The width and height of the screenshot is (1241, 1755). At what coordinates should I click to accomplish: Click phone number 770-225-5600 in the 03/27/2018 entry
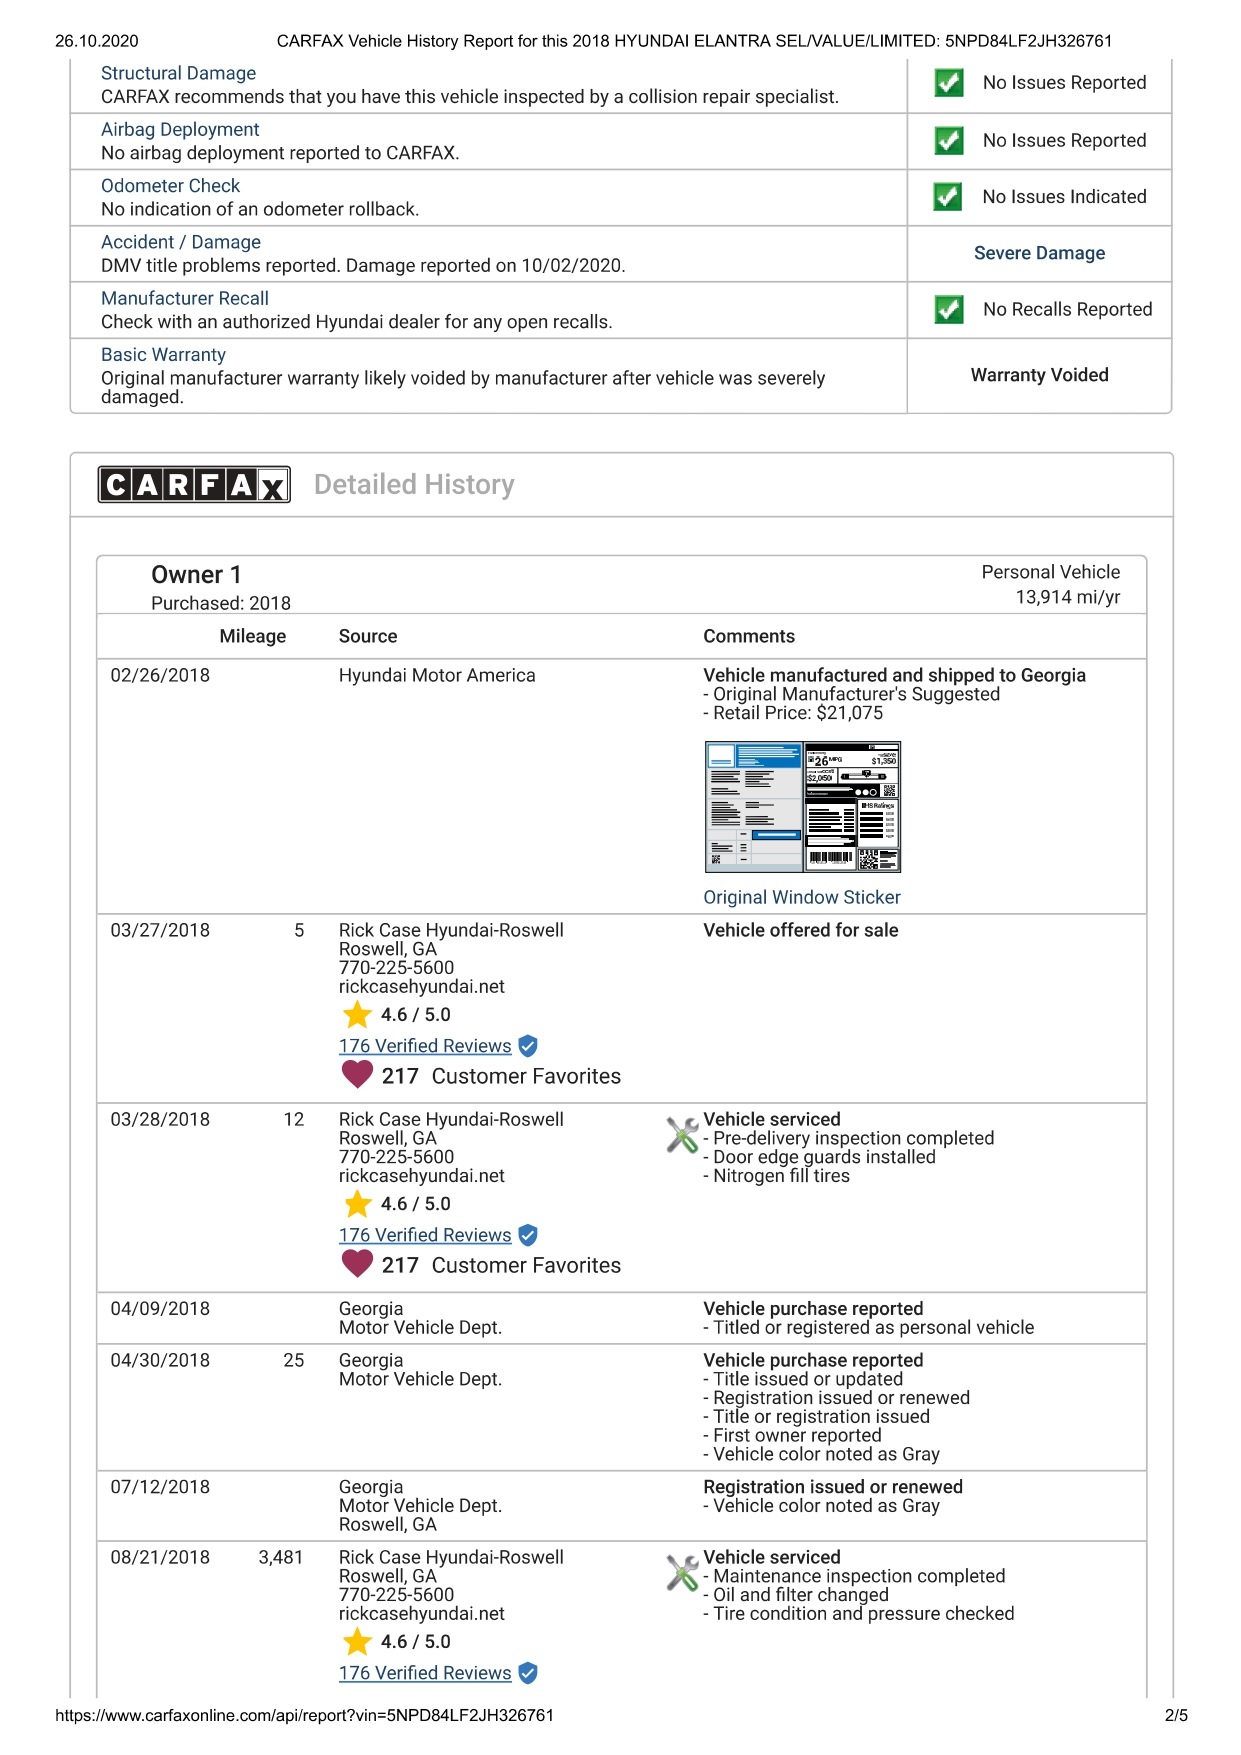[x=396, y=968]
